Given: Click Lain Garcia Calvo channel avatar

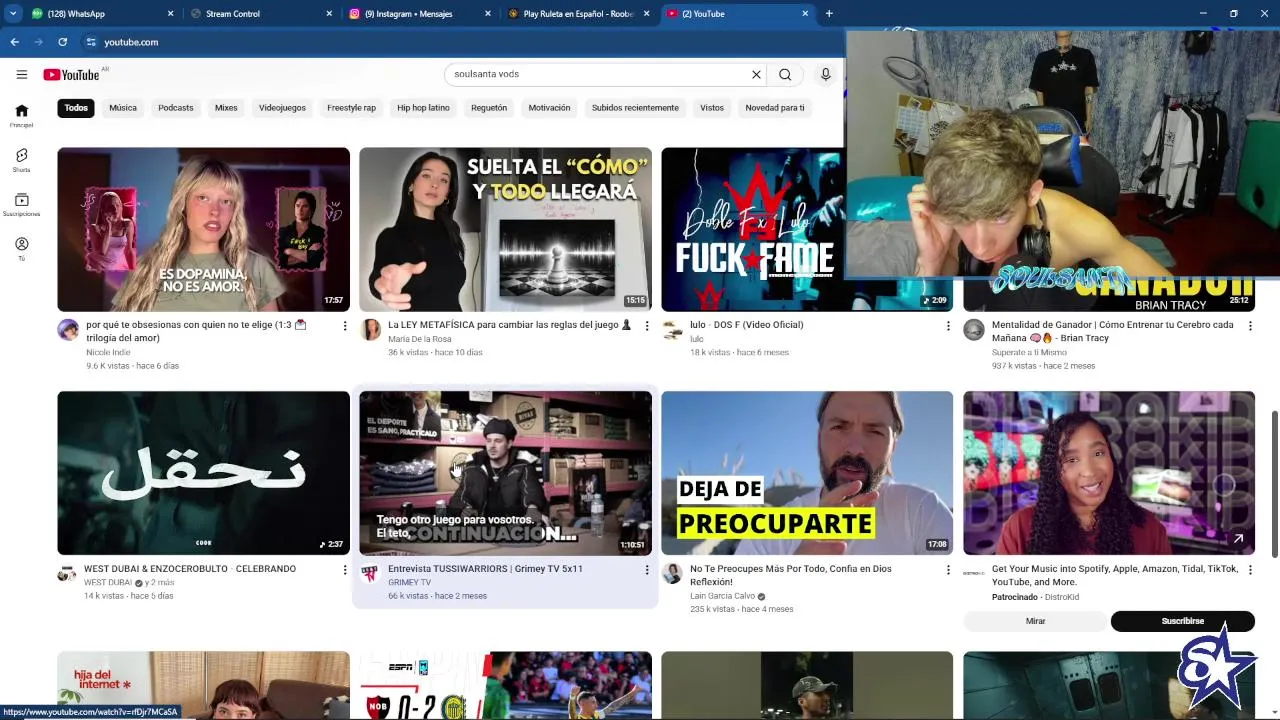Looking at the screenshot, I should pos(672,574).
